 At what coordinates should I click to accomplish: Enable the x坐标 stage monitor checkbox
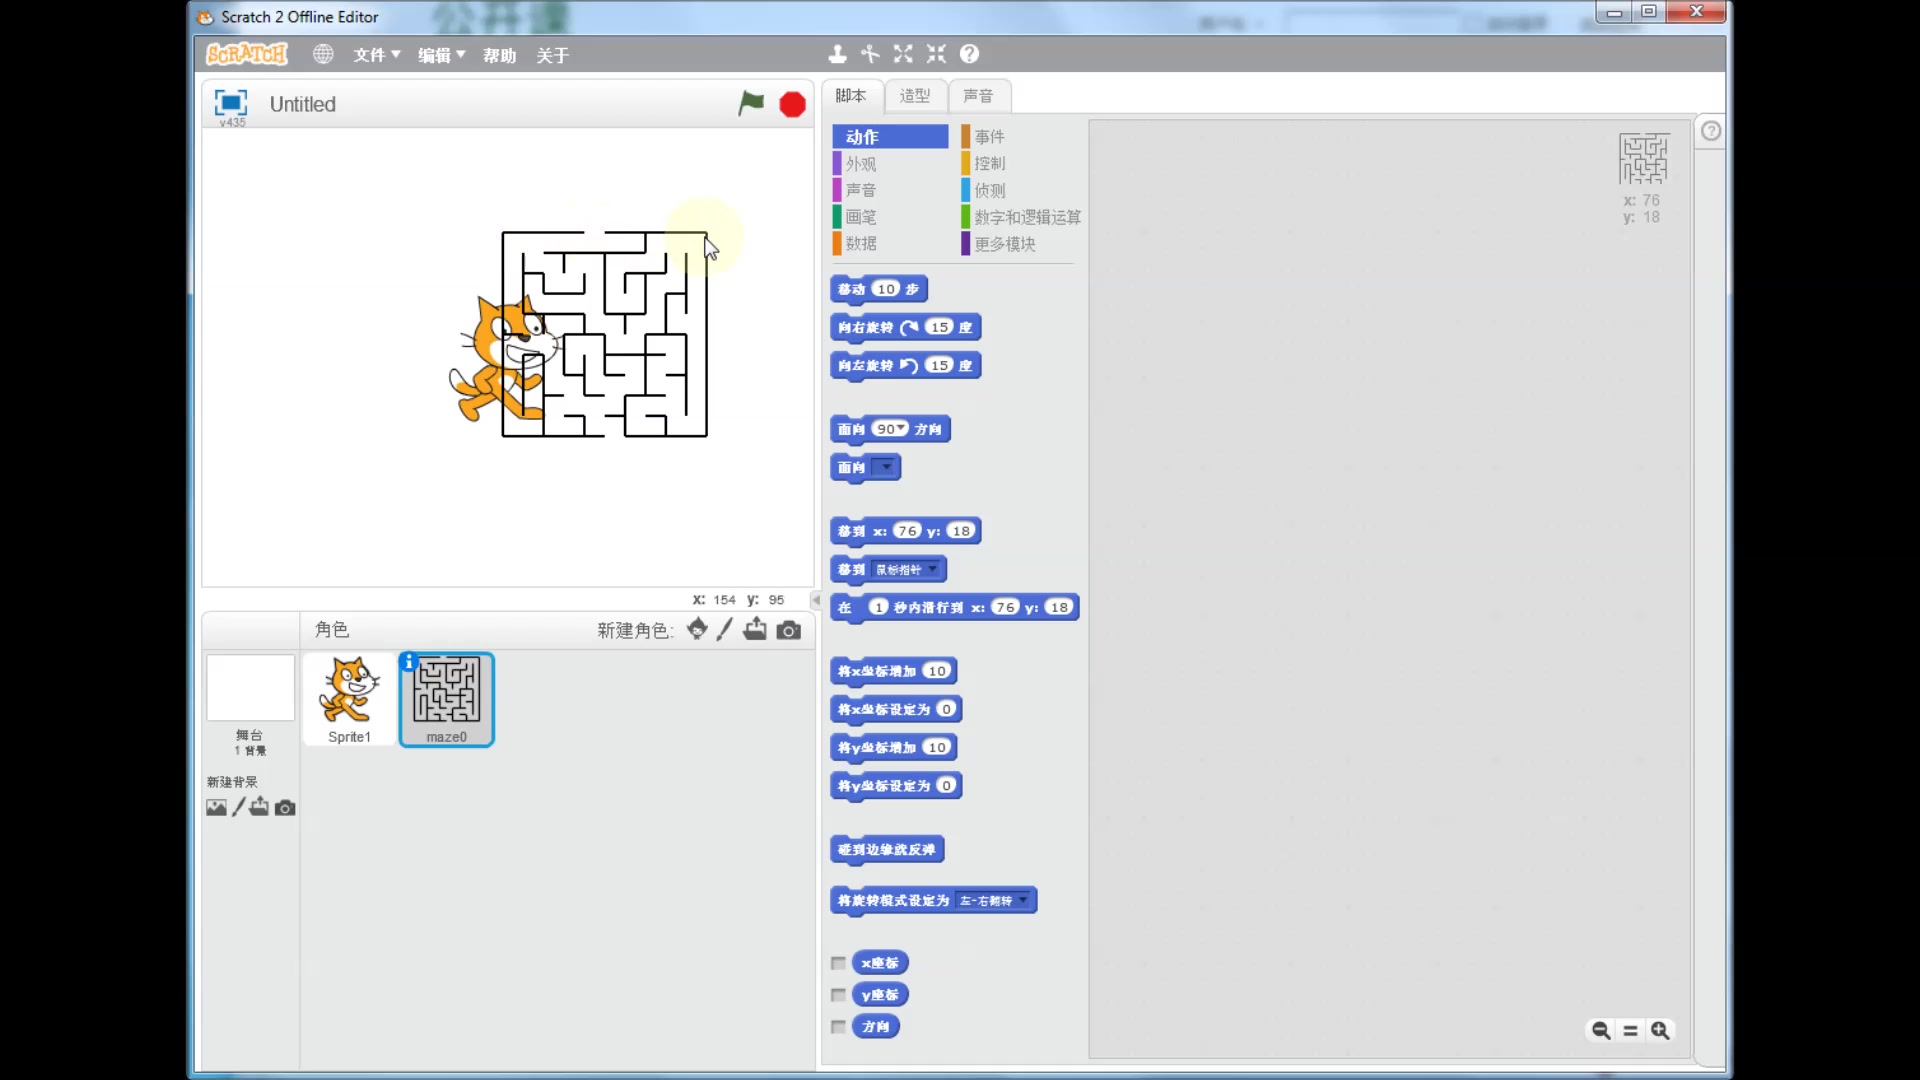(x=838, y=963)
